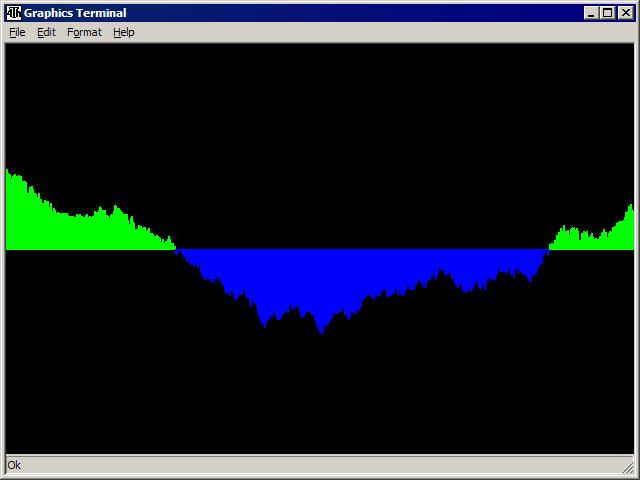Minimize the Graphics Terminal window
Viewport: 640px width, 480px height.
click(x=591, y=13)
